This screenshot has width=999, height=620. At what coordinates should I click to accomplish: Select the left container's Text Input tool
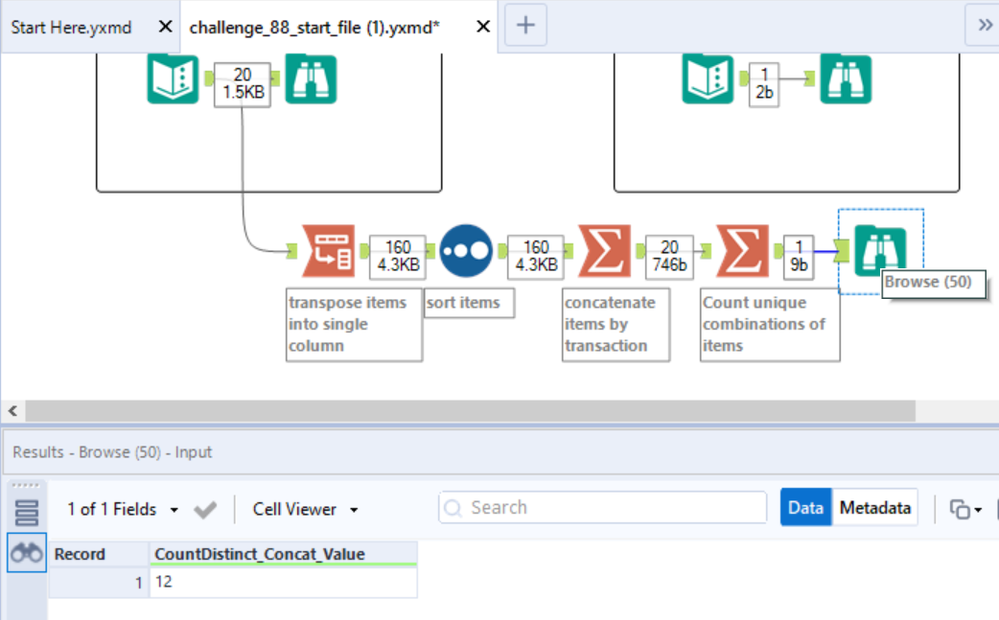point(173,79)
